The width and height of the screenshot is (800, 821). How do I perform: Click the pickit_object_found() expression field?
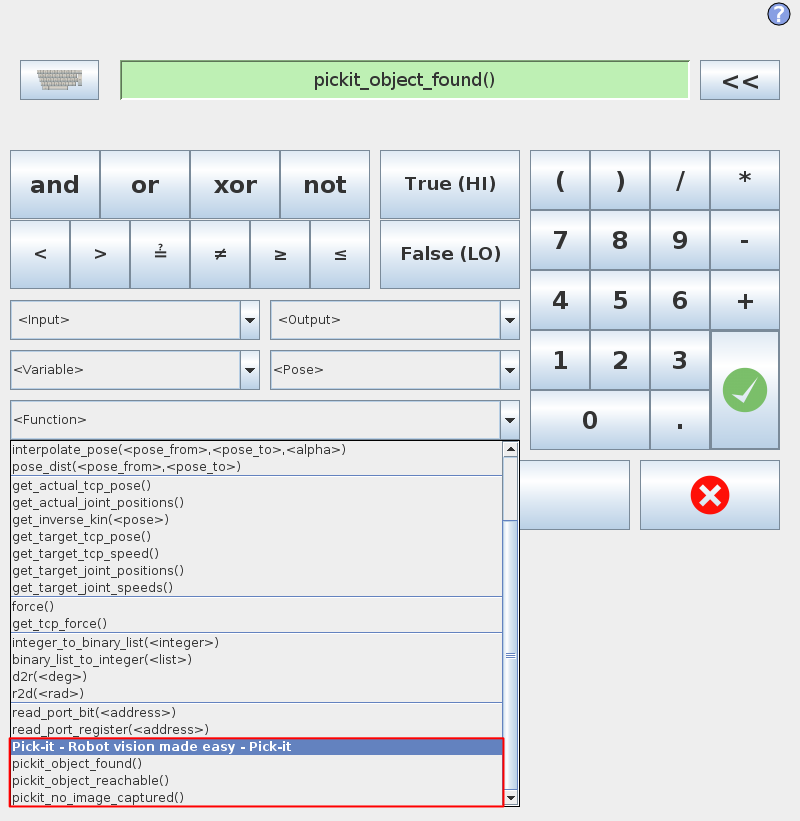405,80
